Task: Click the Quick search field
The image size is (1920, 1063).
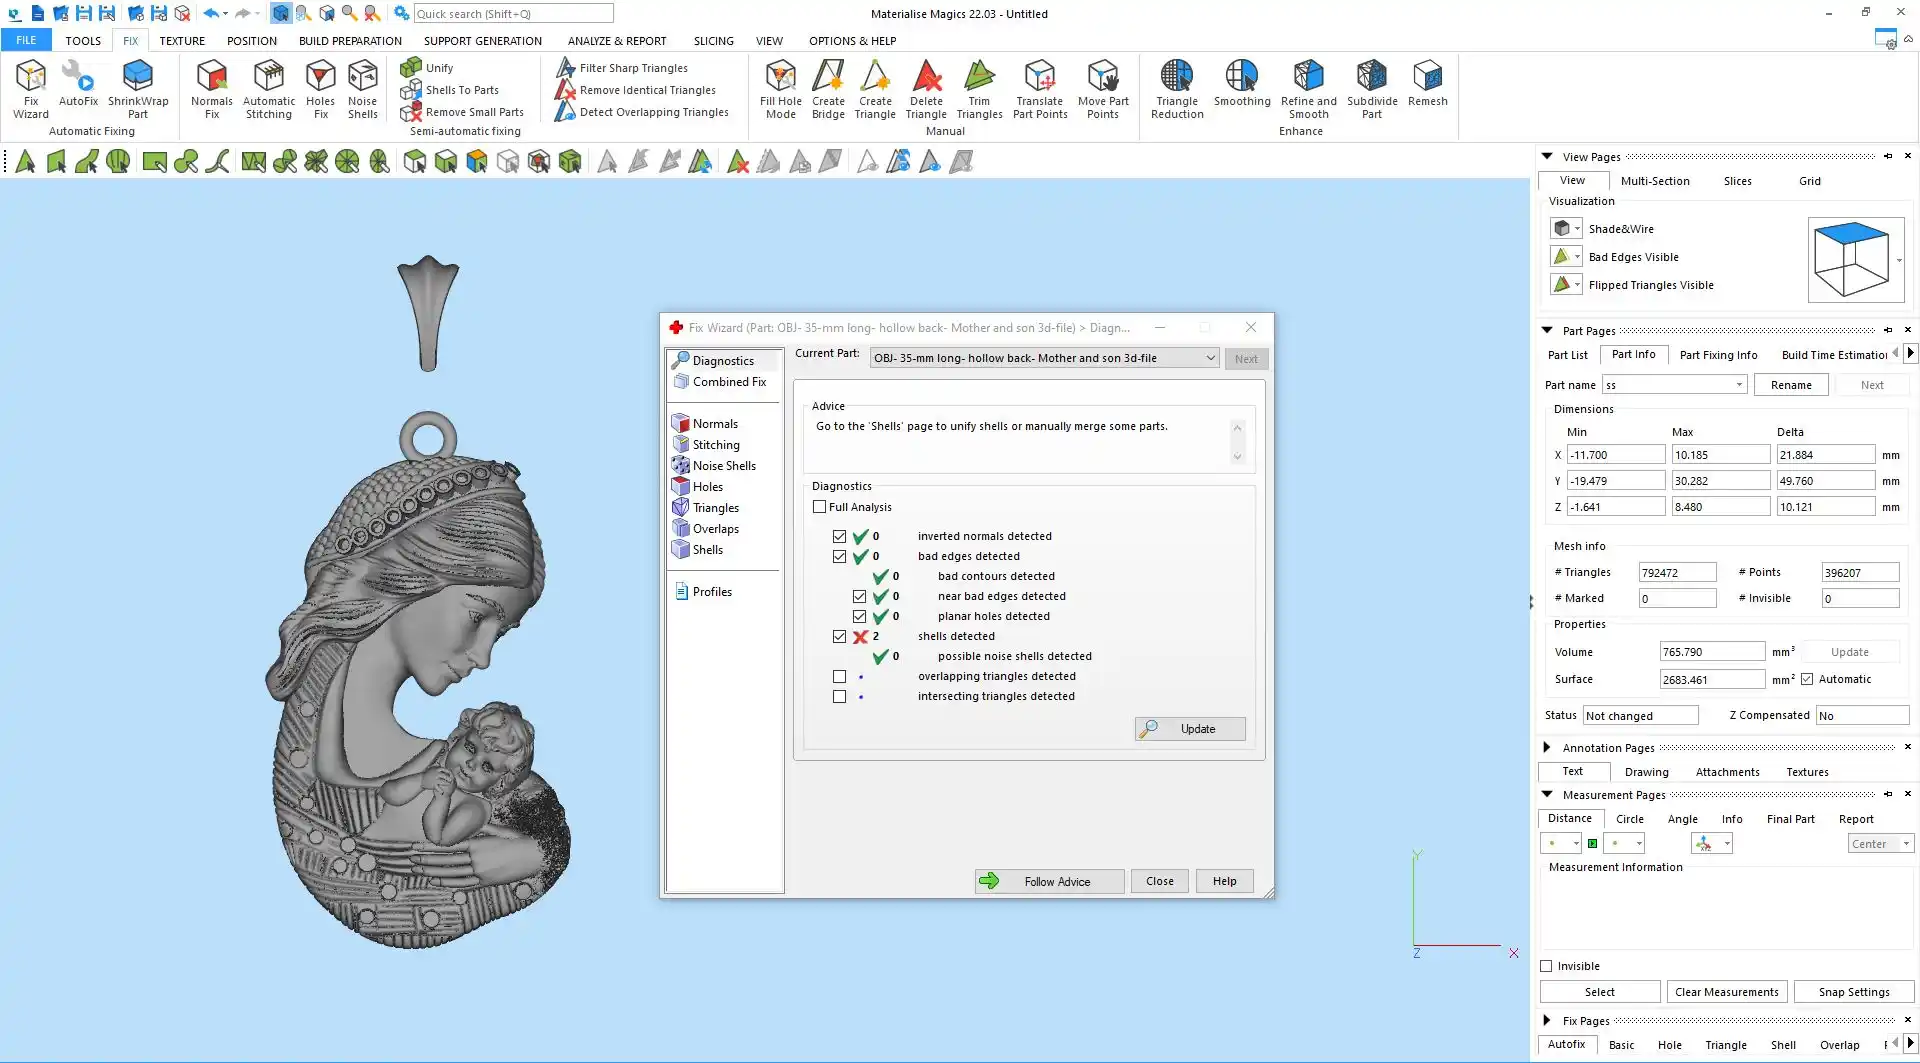Action: 513,14
